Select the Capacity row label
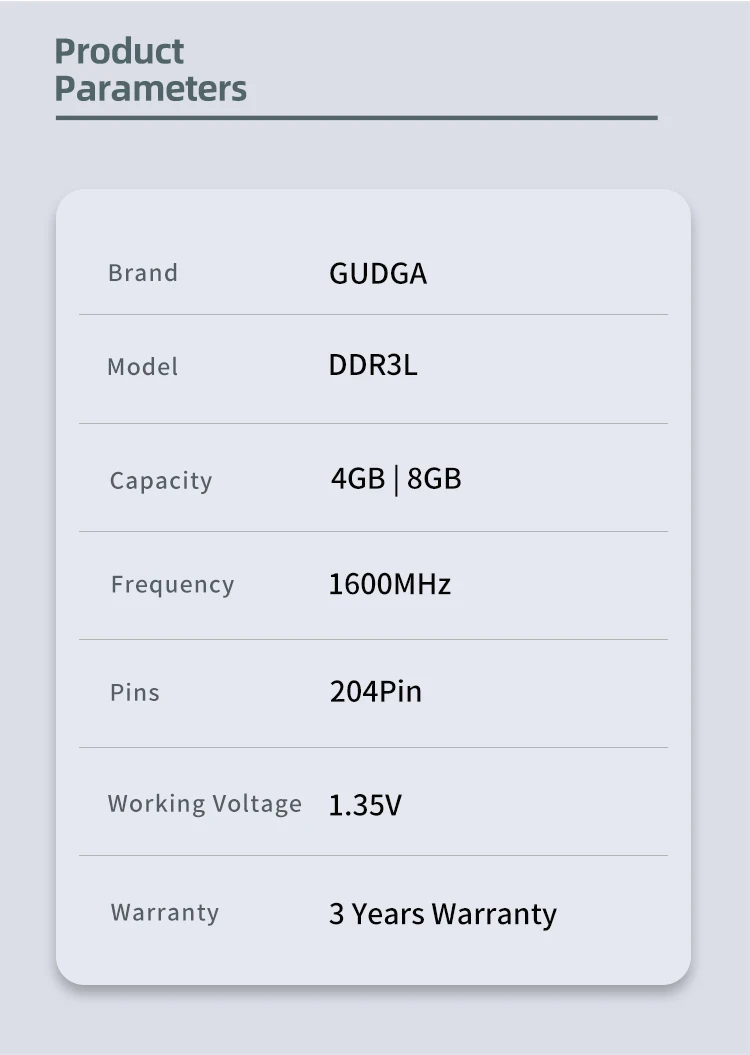750x1055 pixels. pyautogui.click(x=161, y=481)
